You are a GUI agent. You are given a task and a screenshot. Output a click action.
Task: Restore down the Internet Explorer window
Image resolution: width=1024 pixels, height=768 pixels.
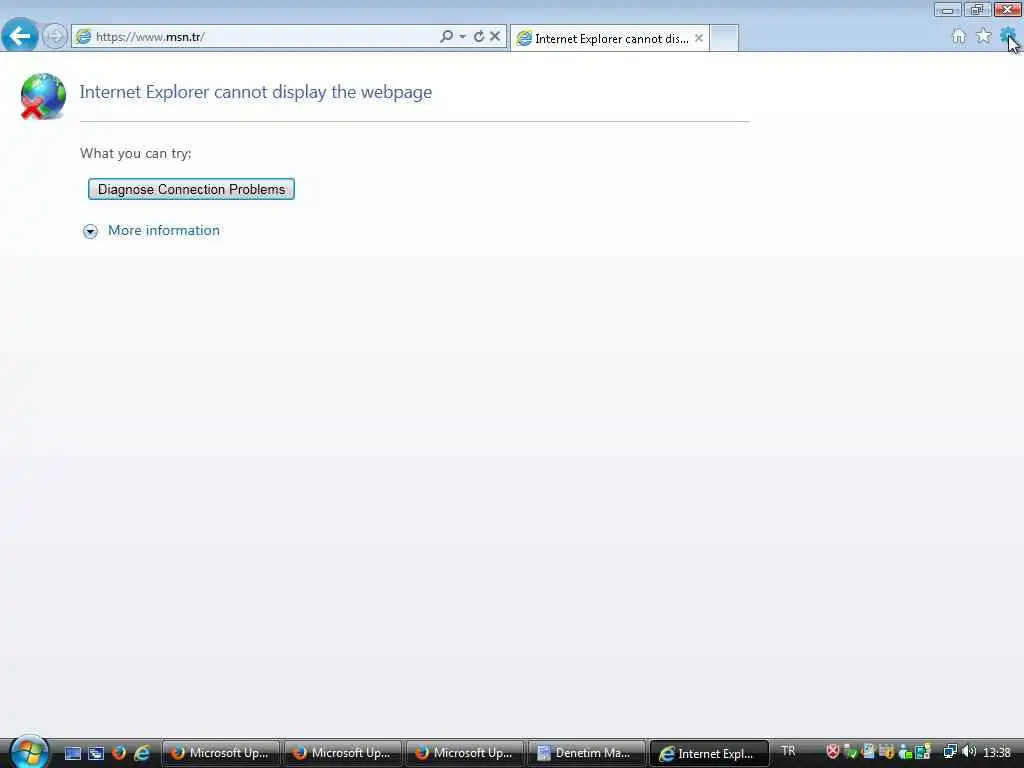(x=977, y=9)
